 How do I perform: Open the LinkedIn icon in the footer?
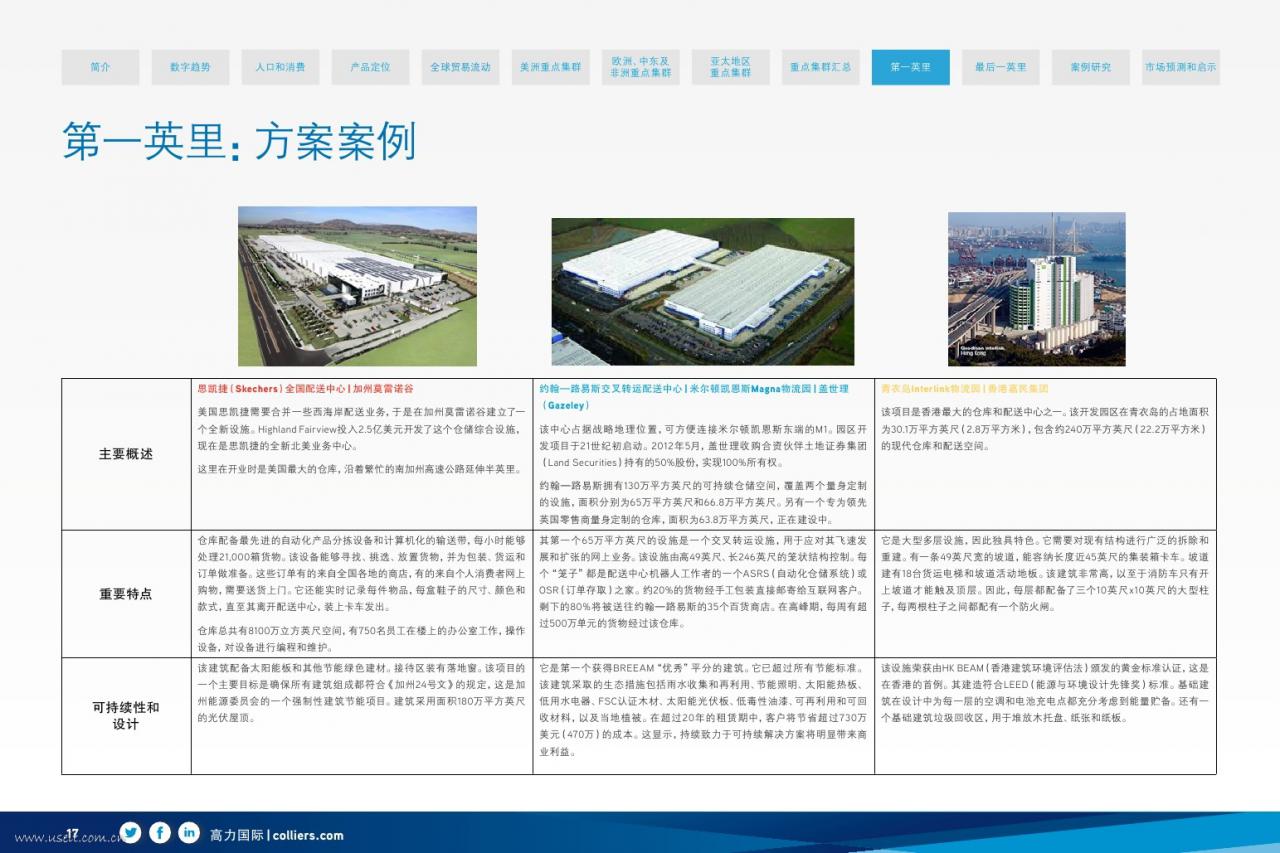pos(189,832)
